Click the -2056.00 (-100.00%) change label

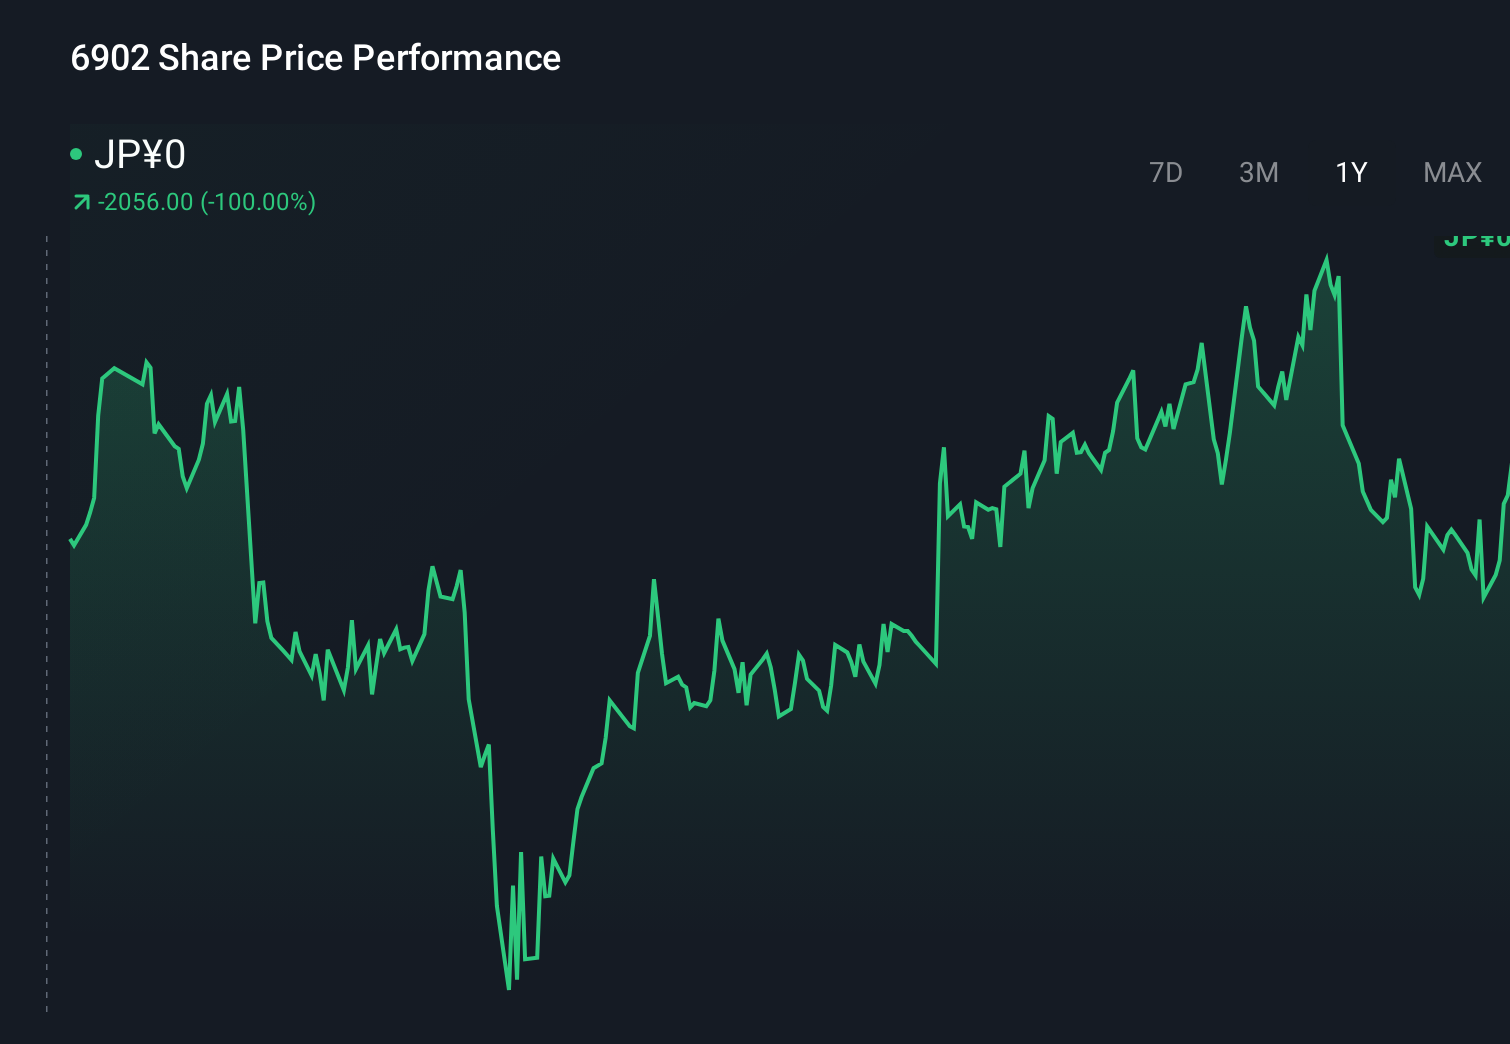(205, 201)
